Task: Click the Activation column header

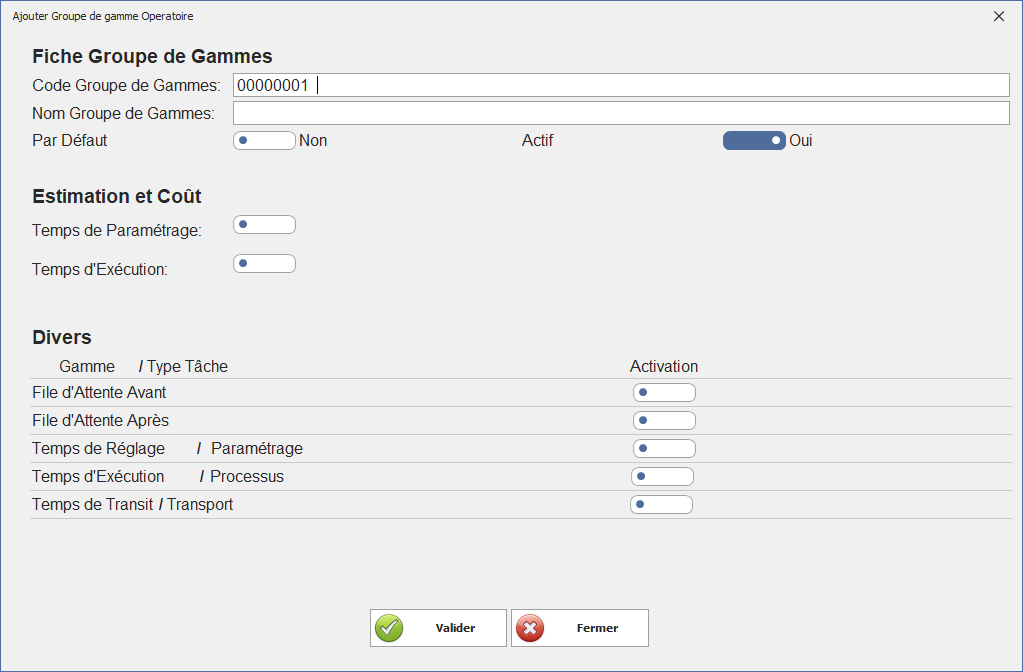Action: [x=664, y=367]
